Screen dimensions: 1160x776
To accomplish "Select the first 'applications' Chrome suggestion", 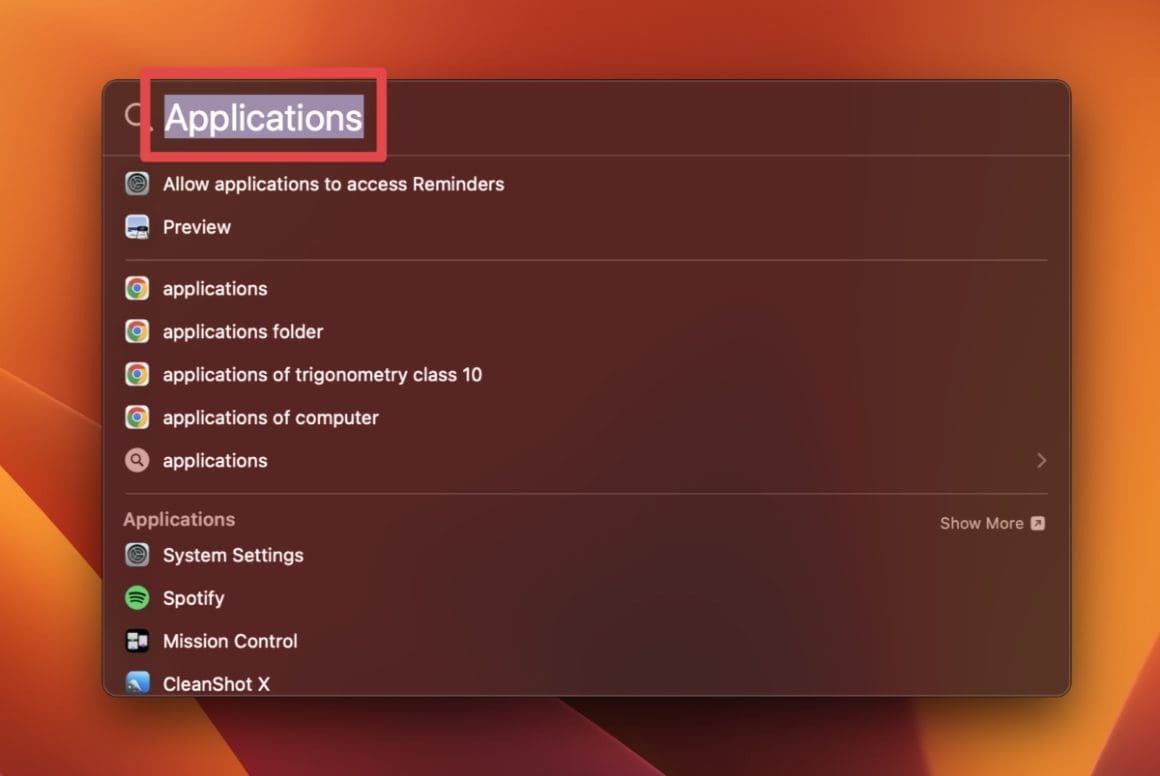I will pyautogui.click(x=215, y=288).
